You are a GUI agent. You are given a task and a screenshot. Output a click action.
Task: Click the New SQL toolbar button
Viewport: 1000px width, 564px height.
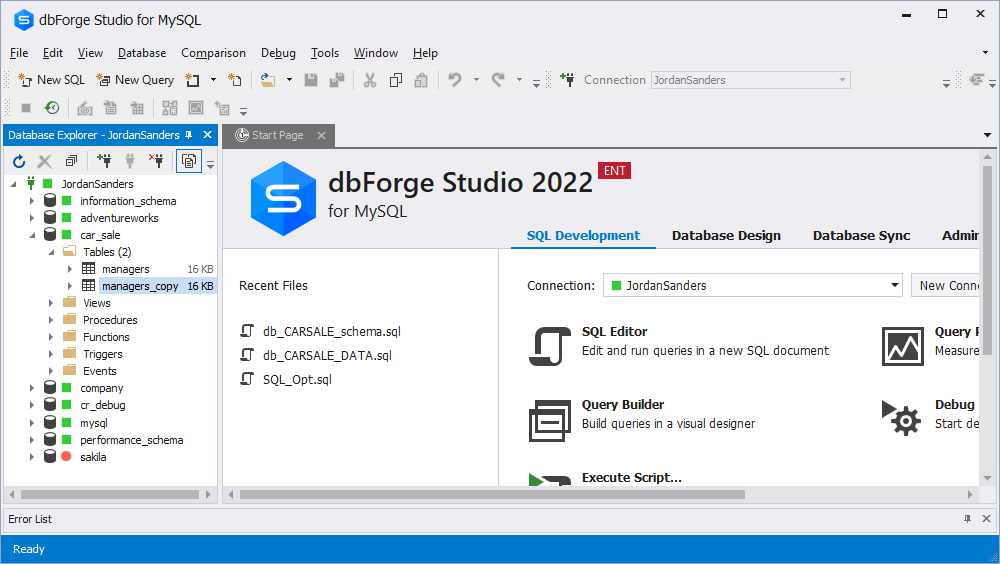click(52, 80)
